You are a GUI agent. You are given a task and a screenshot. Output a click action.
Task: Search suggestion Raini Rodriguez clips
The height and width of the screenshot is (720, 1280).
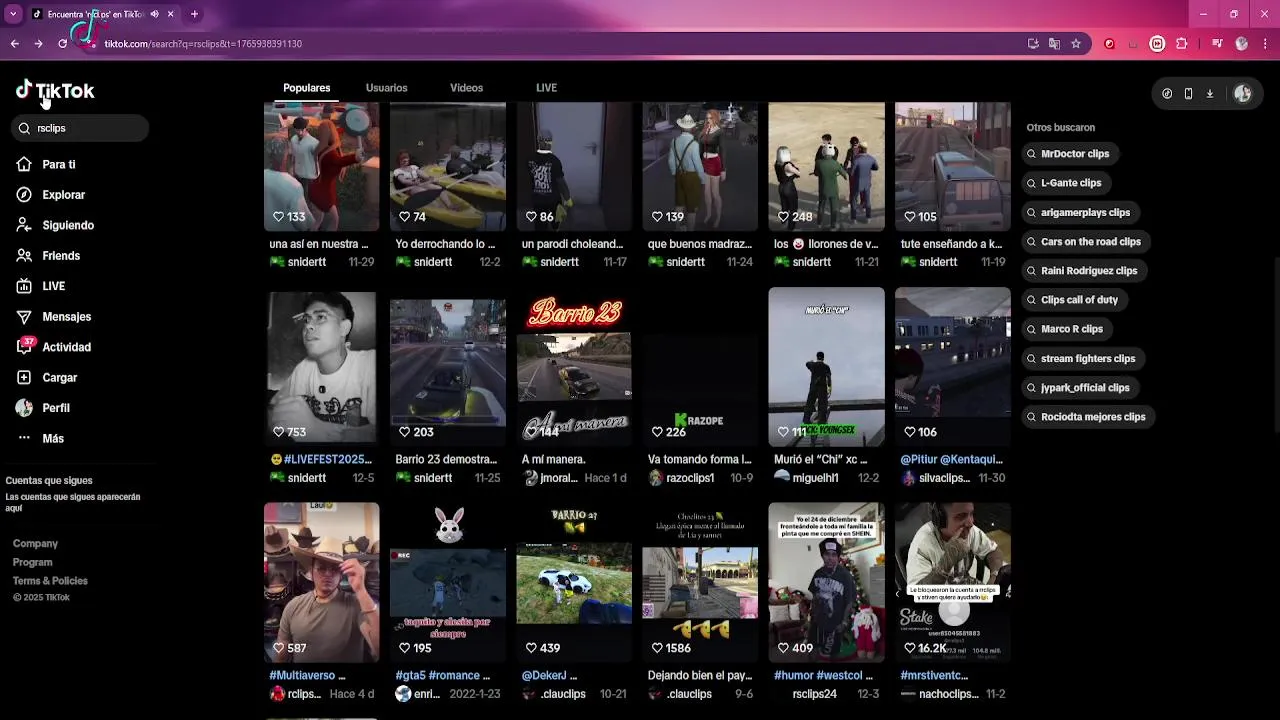coord(1082,270)
